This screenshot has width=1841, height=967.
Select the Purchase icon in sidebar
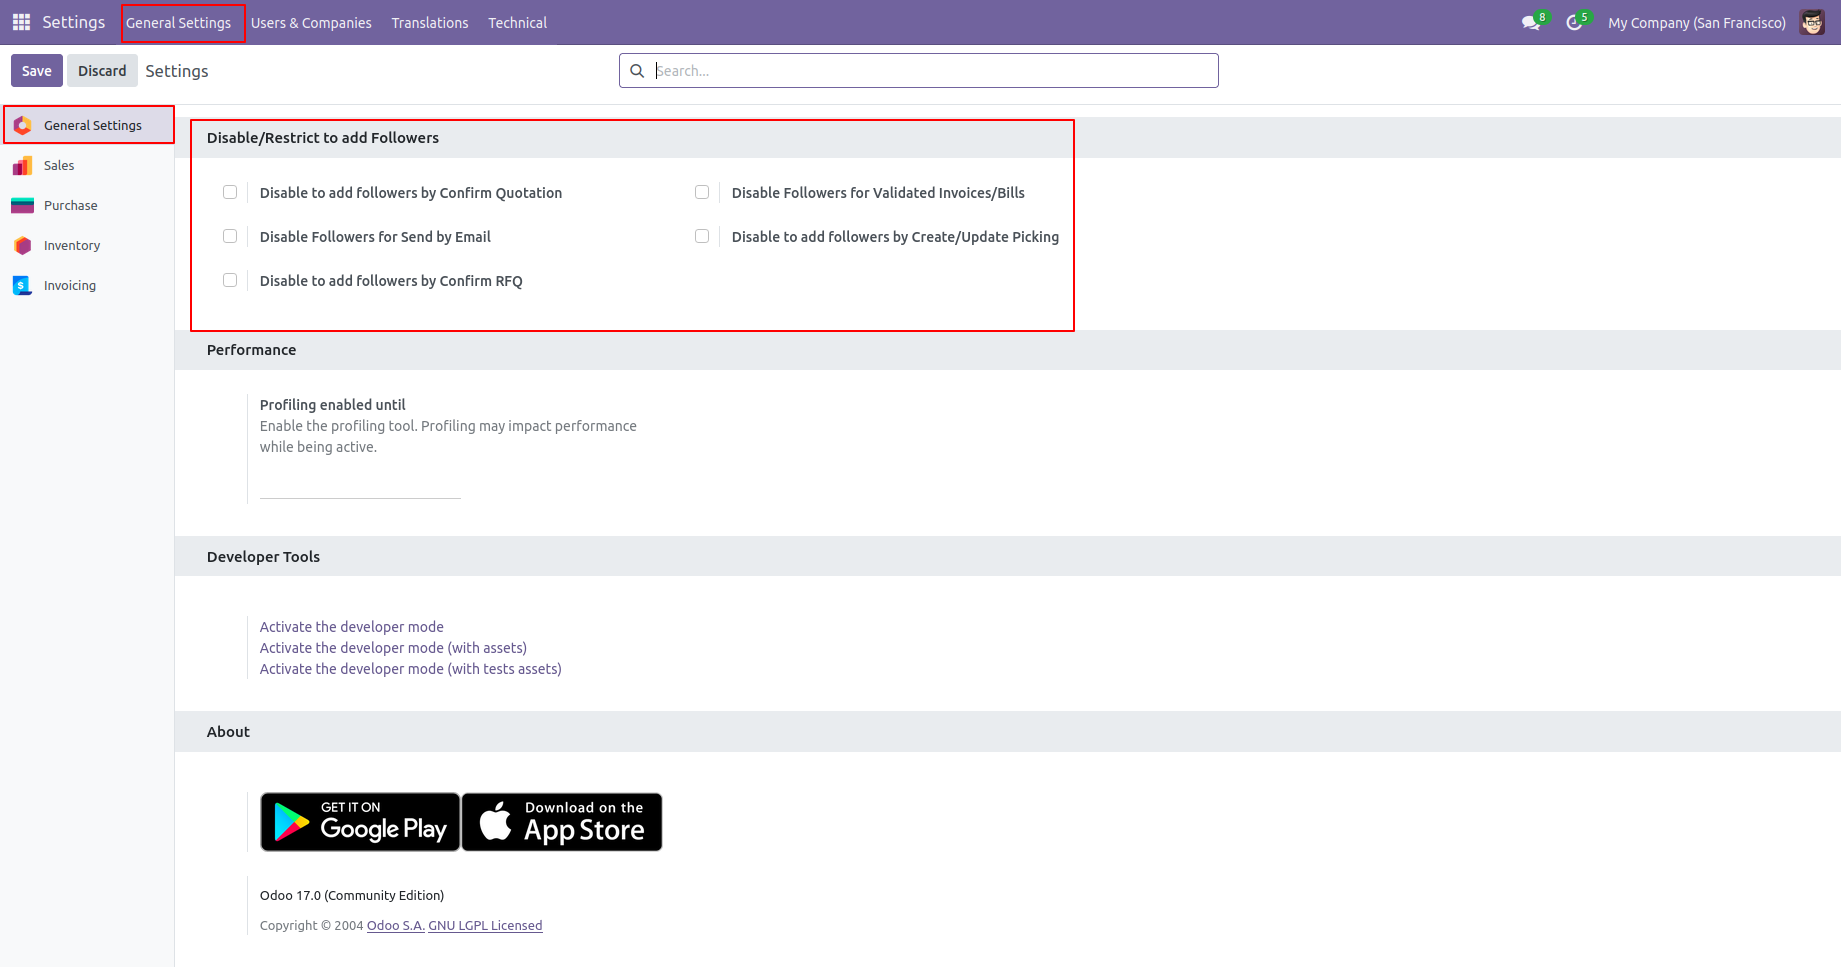click(x=22, y=206)
